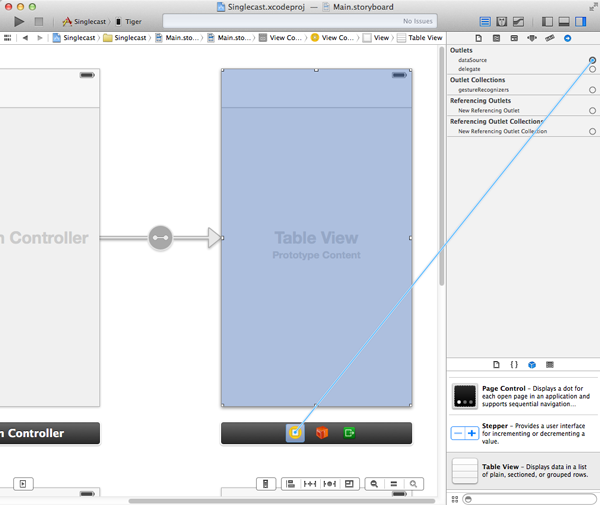
Task: Show the Assistant editor
Action: (x=501, y=22)
